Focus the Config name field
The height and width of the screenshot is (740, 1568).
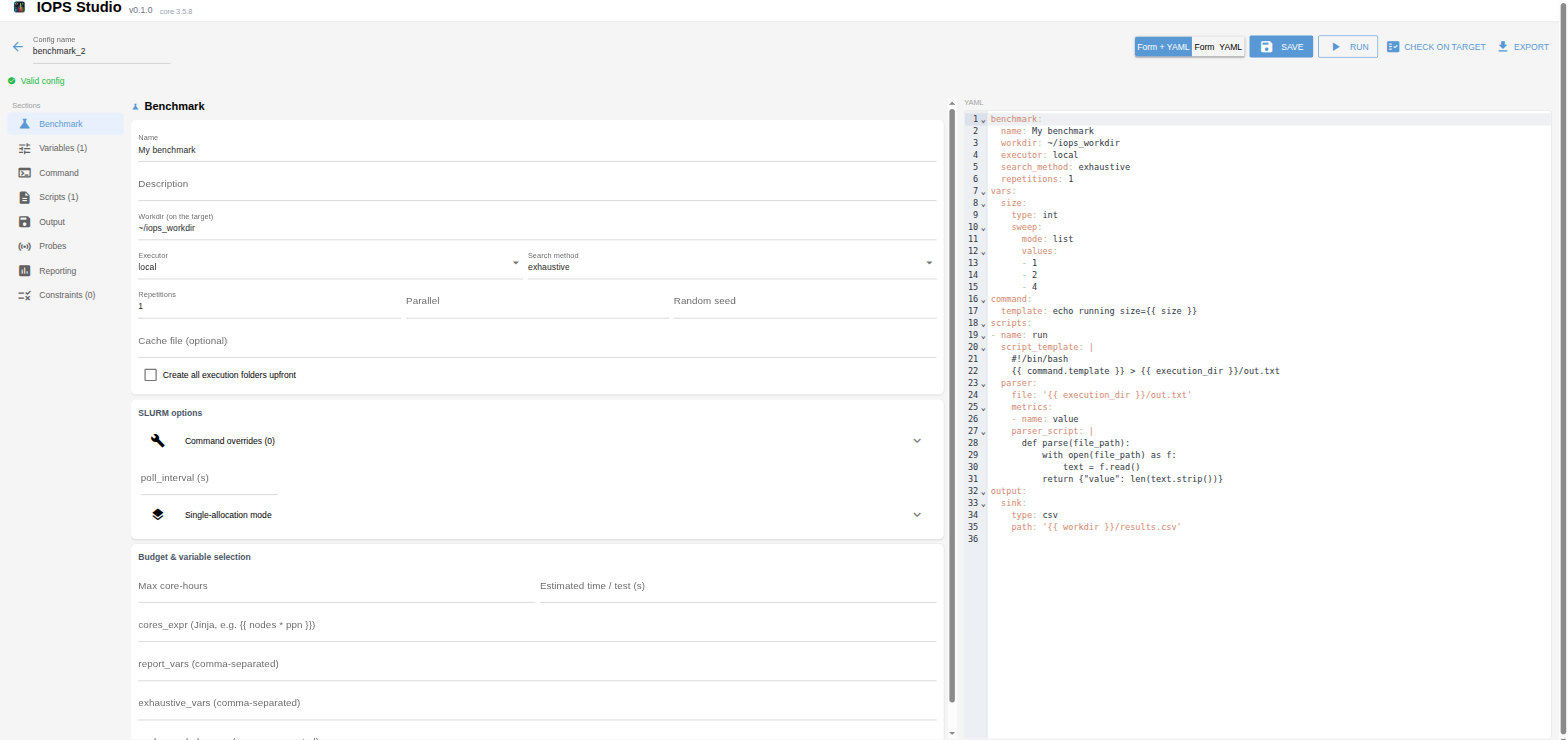coord(101,50)
